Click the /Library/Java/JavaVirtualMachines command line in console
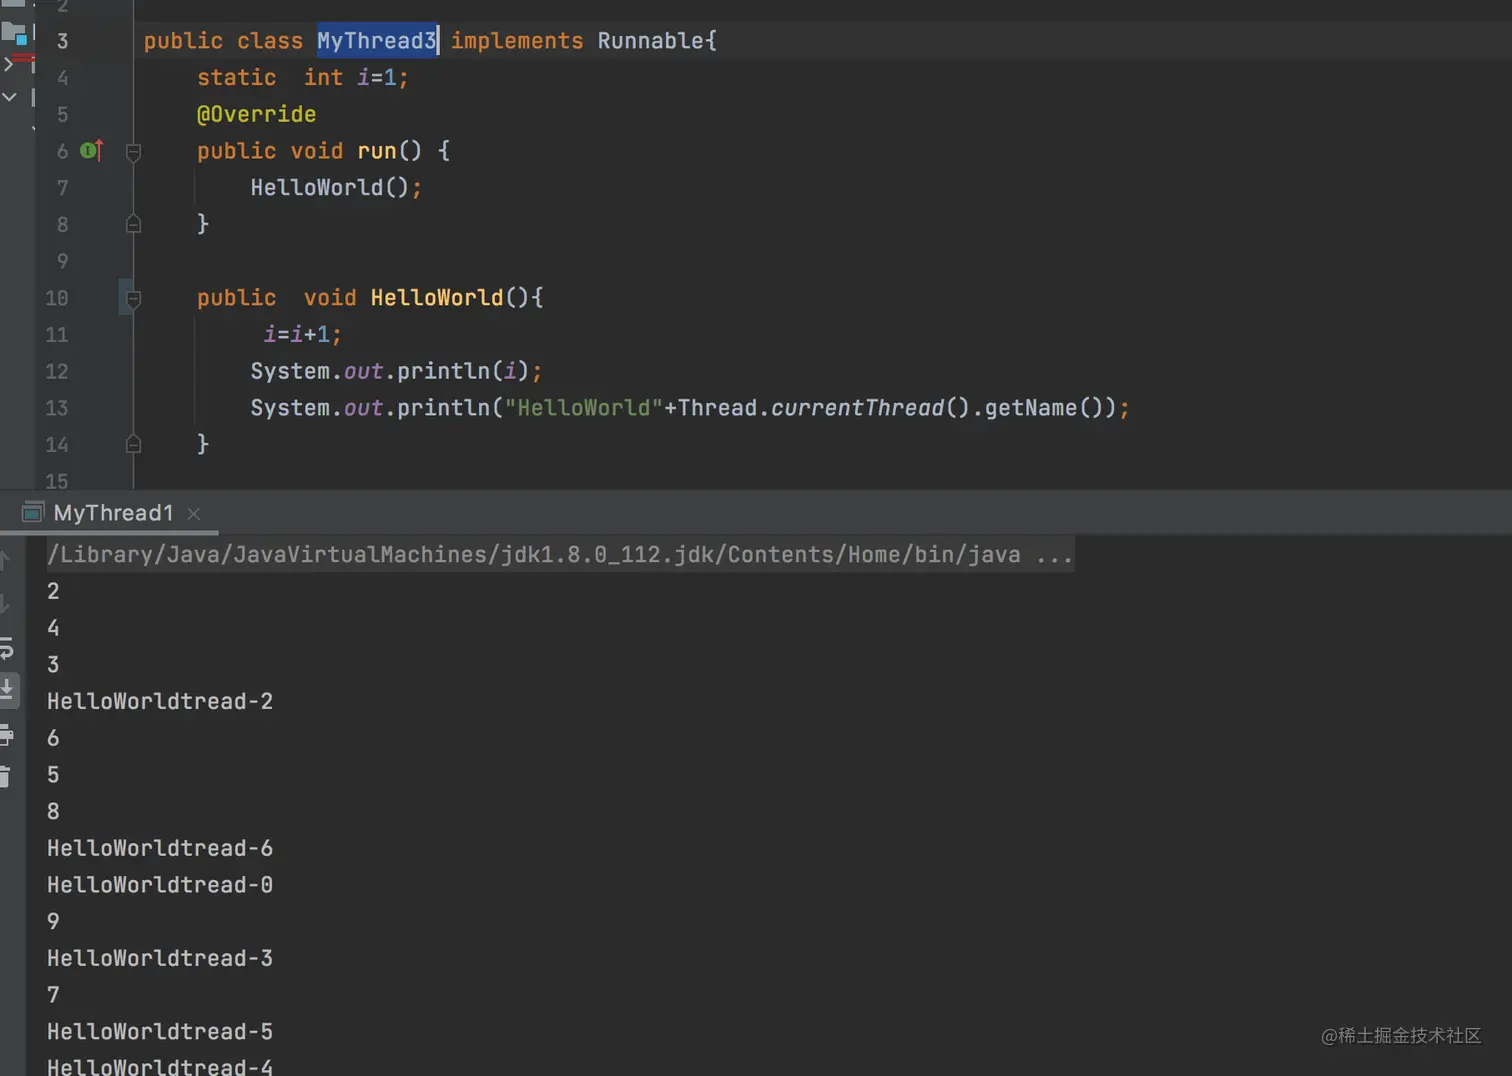 coord(560,555)
